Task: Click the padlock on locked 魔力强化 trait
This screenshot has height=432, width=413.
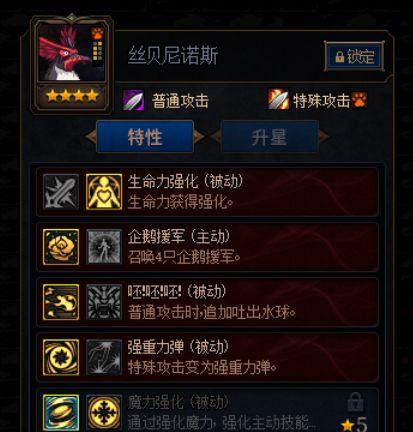Action: [x=355, y=402]
